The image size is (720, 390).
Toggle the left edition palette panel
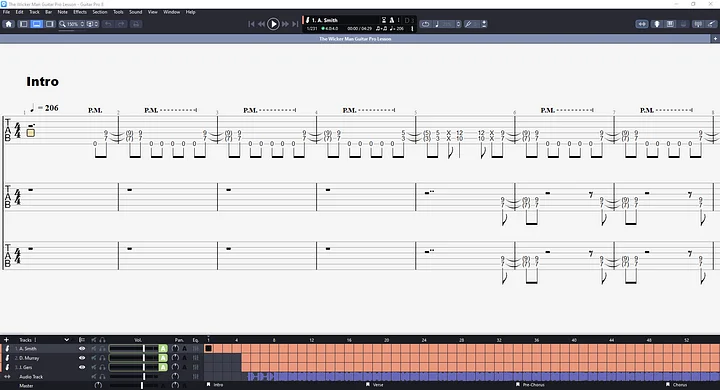point(23,24)
